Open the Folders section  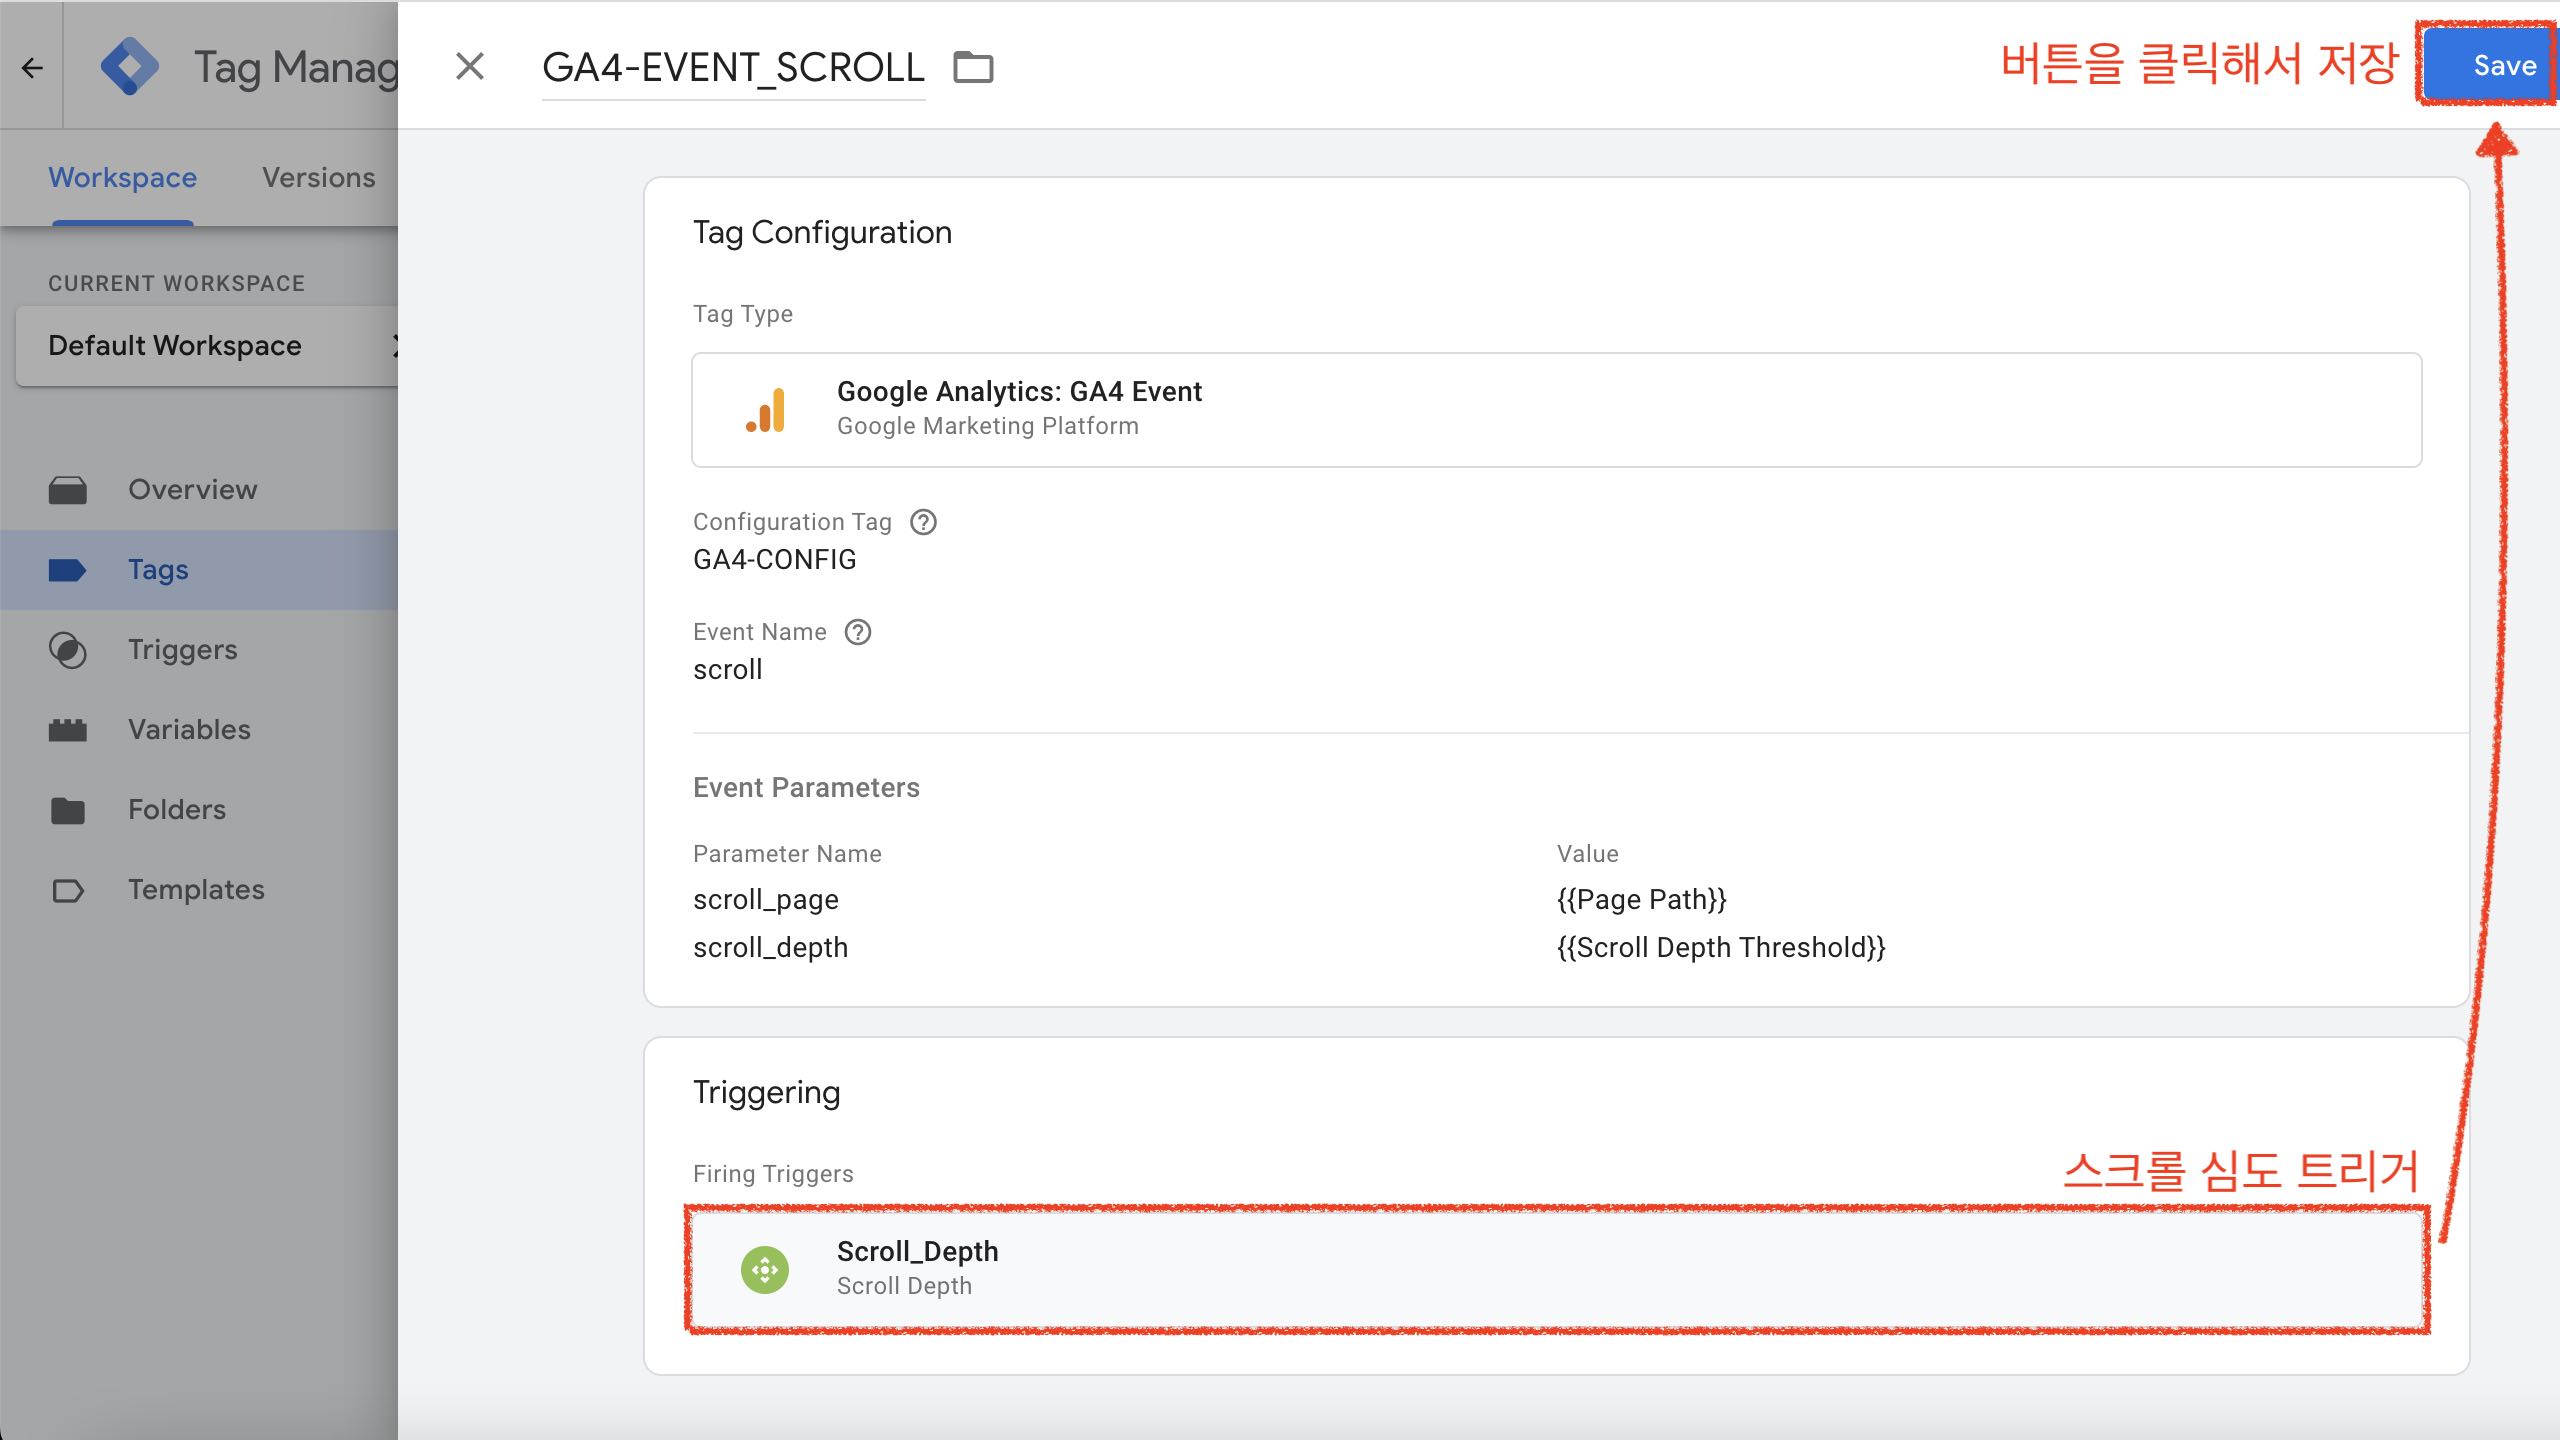tap(177, 809)
